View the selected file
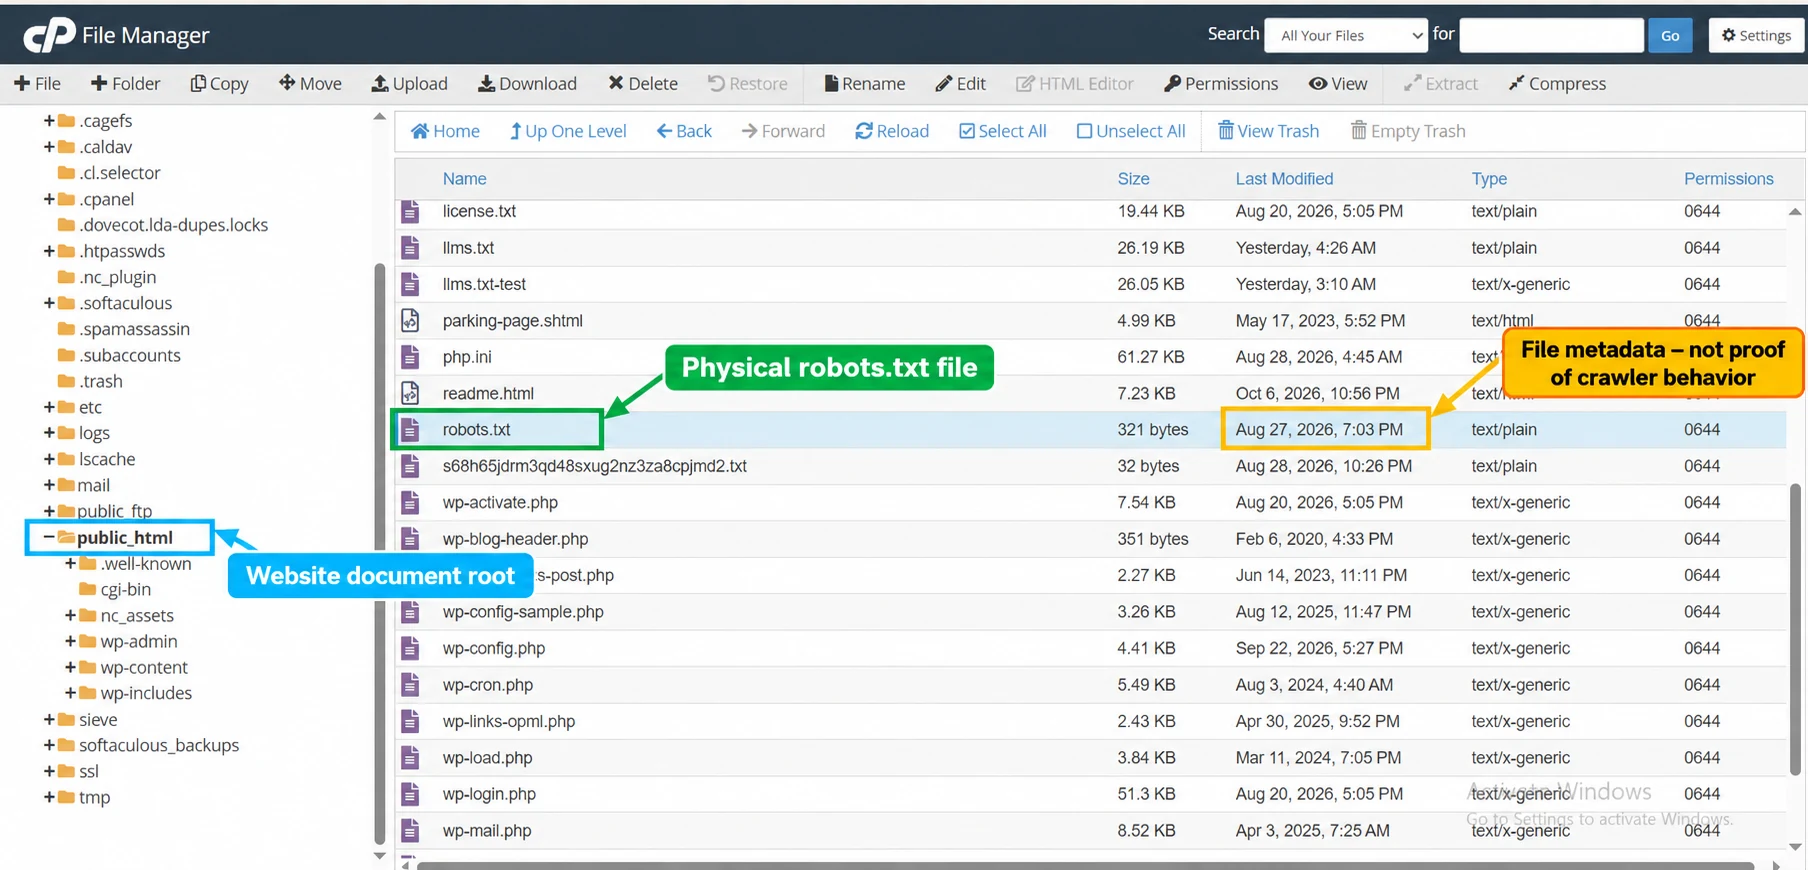 coord(1338,84)
